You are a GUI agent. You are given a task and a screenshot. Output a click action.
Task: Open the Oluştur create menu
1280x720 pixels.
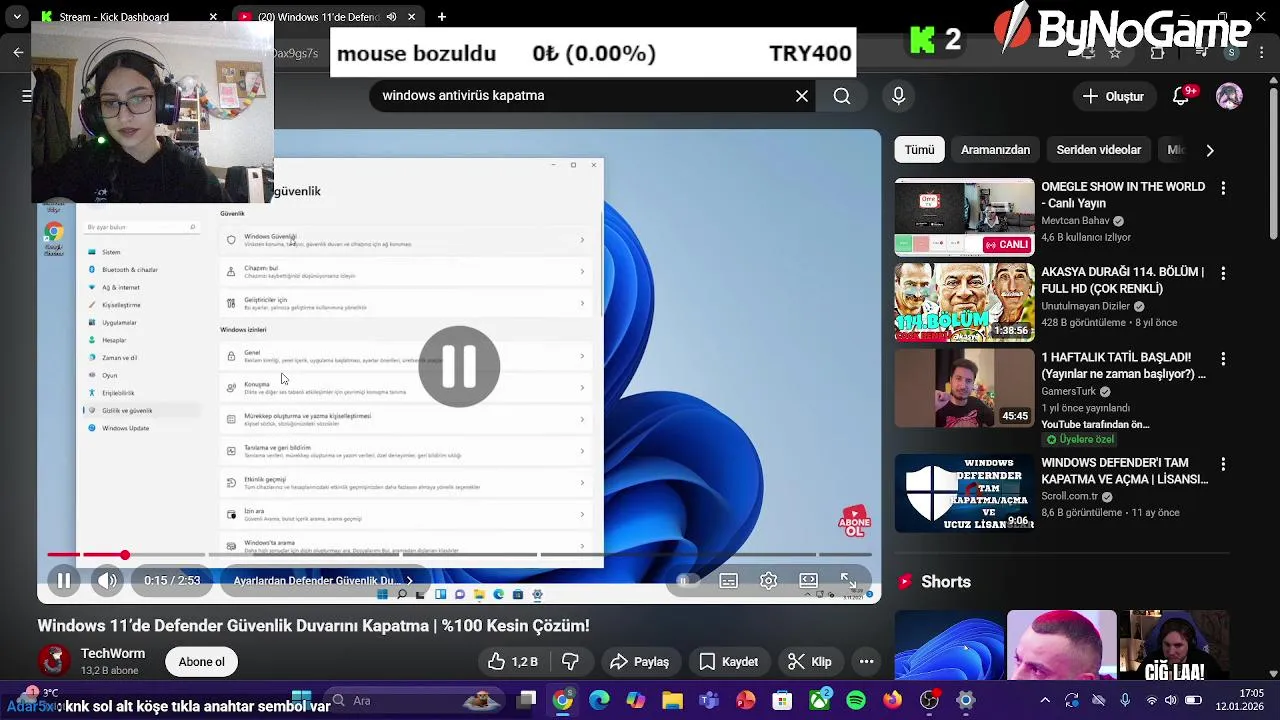(x=1113, y=96)
